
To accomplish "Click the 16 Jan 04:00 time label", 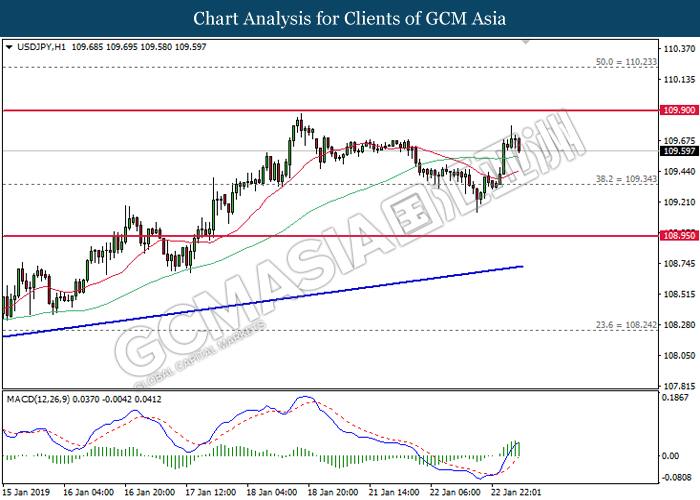I will point(88,492).
